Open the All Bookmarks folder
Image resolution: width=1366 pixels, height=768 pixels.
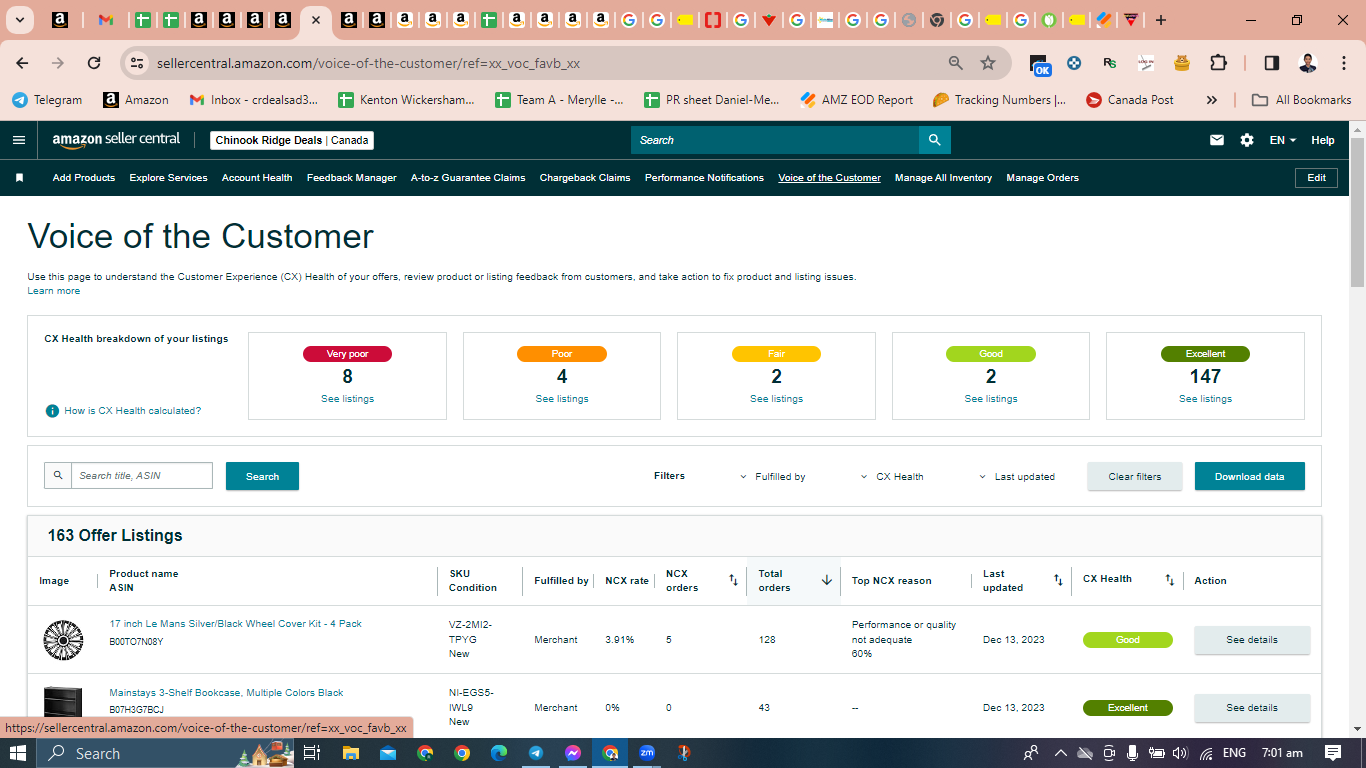tap(1302, 100)
